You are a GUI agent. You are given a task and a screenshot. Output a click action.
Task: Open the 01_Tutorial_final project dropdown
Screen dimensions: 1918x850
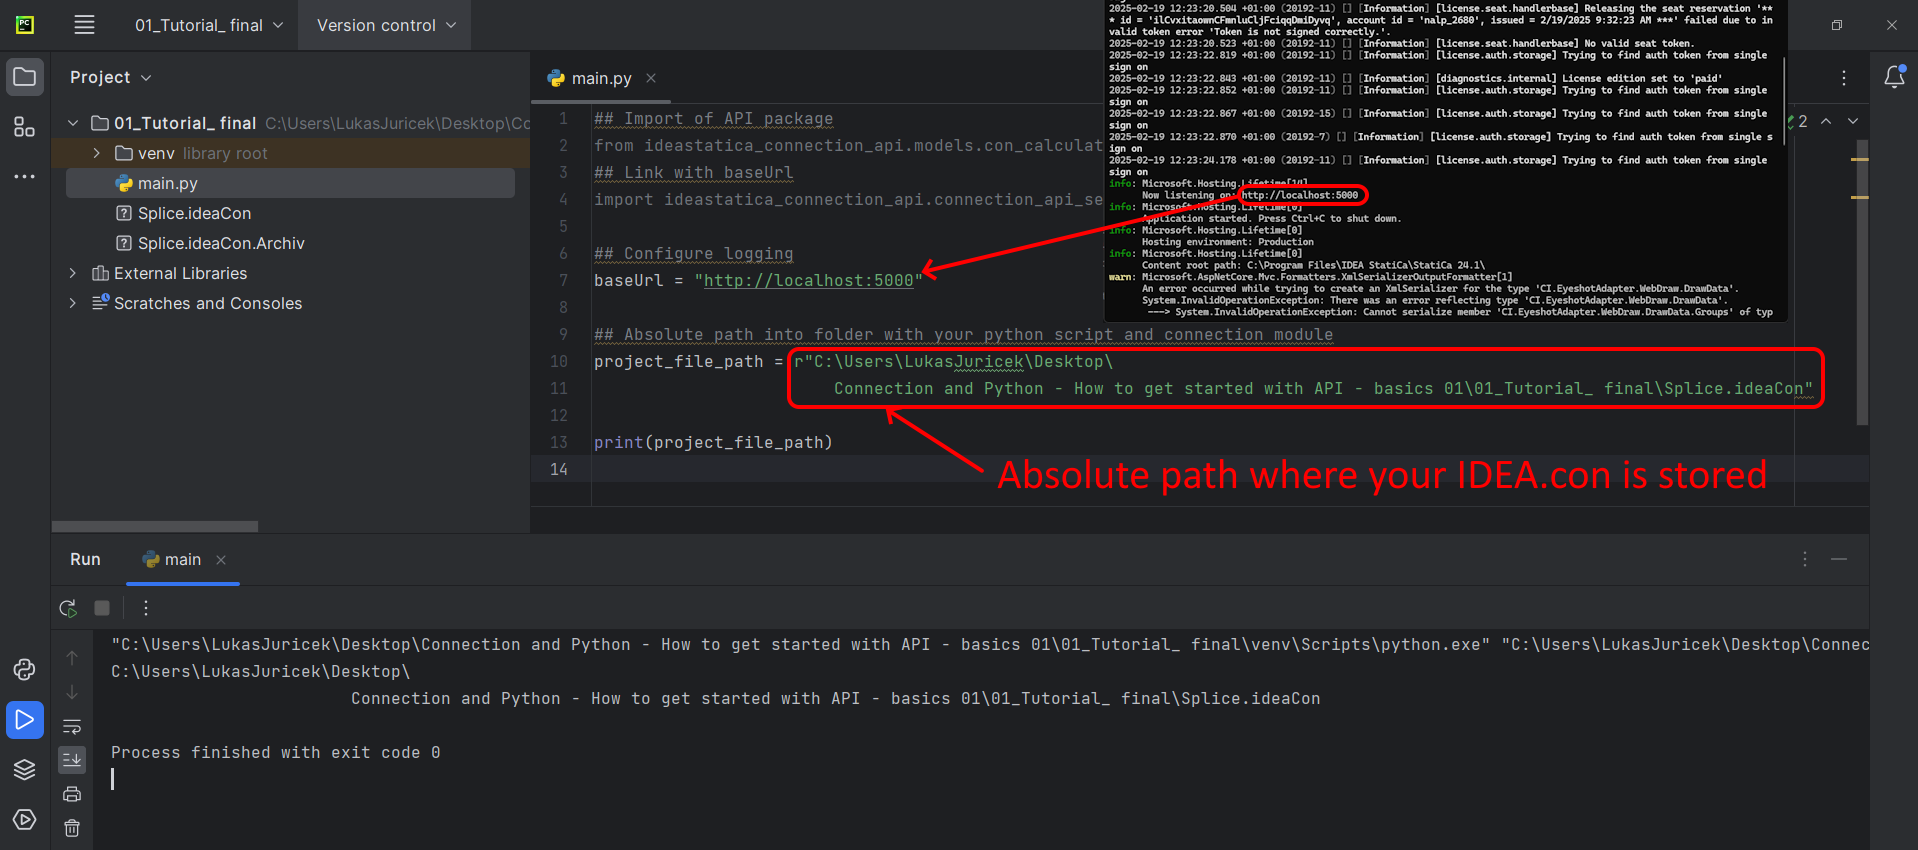coord(209,25)
